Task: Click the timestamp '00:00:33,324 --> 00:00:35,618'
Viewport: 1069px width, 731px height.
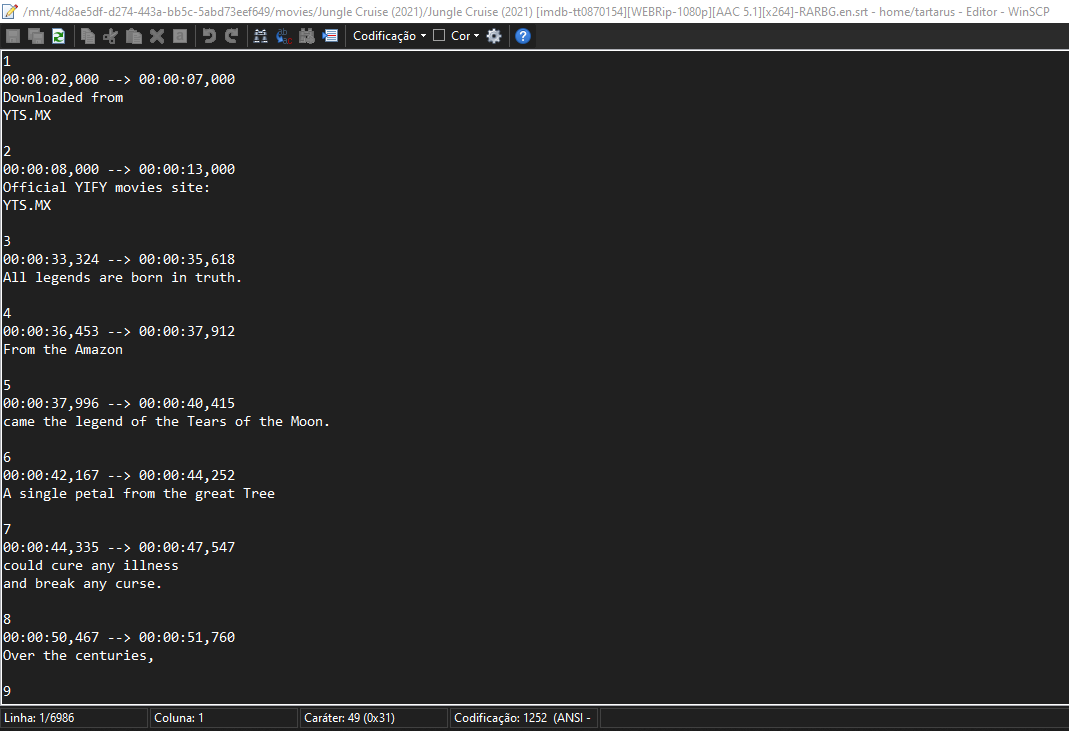Action: (119, 259)
